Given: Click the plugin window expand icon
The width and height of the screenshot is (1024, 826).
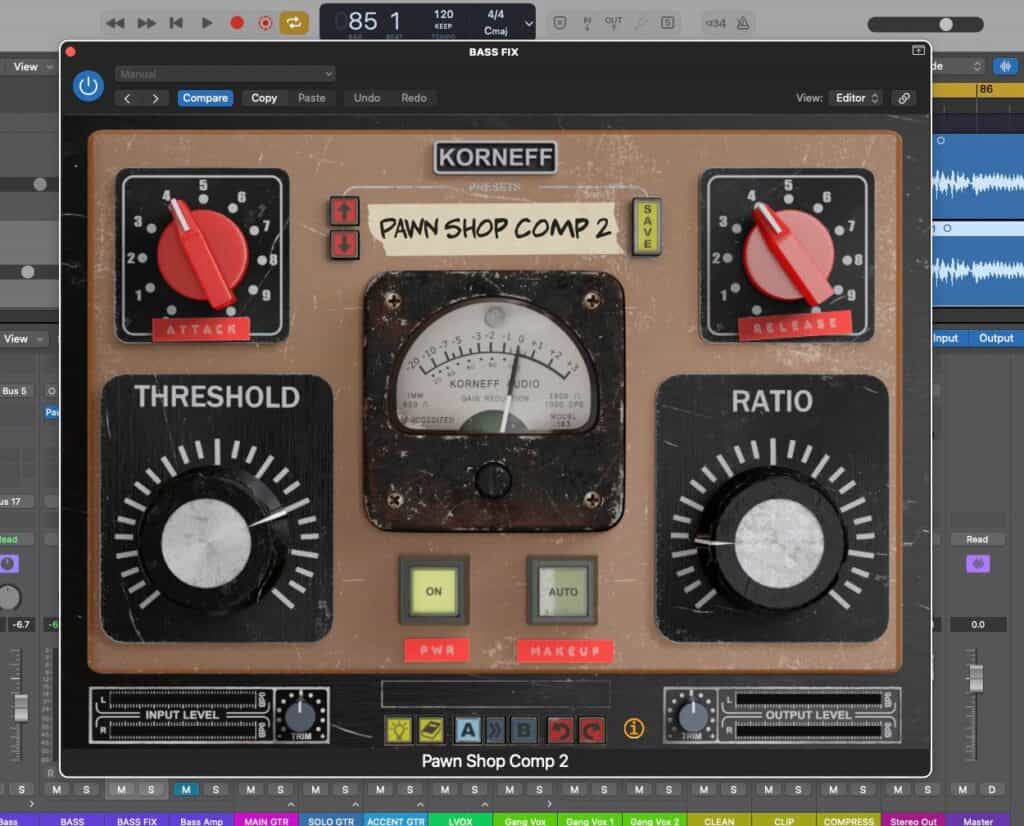Looking at the screenshot, I should (918, 50).
